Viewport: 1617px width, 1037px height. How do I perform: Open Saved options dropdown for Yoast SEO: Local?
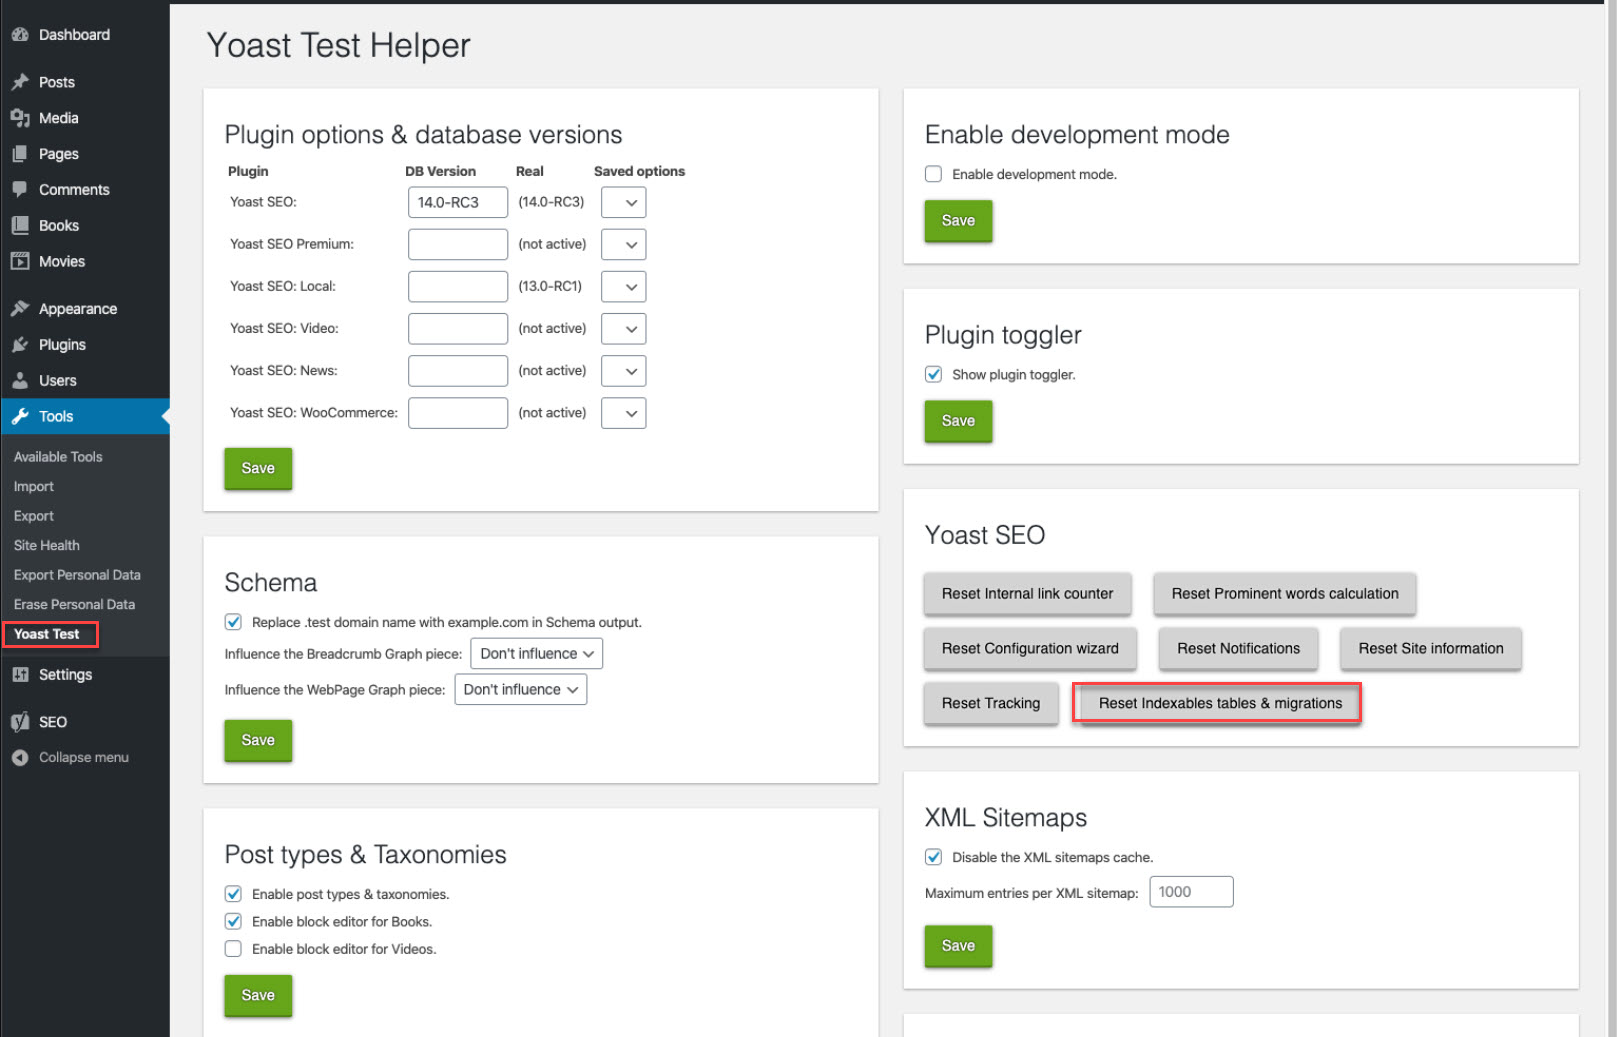[x=623, y=287]
